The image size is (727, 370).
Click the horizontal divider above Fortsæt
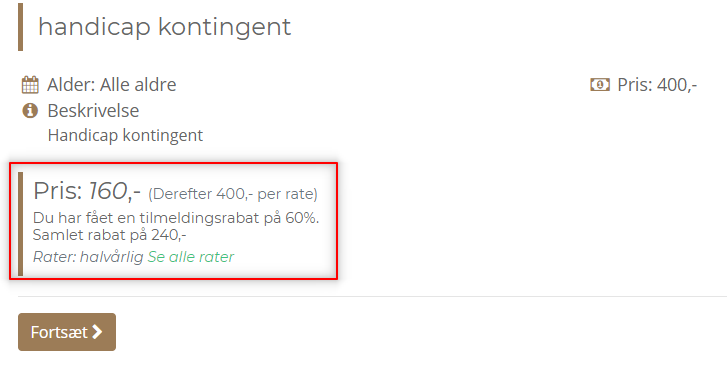(x=372, y=296)
